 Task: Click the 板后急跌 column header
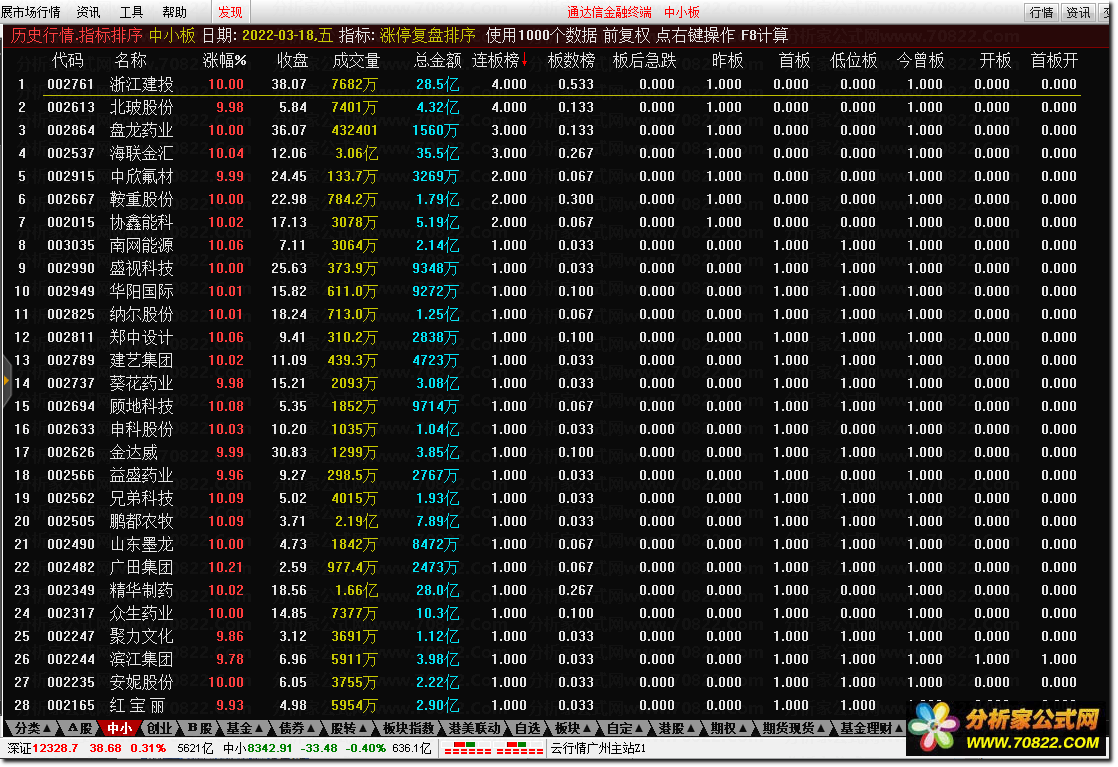pyautogui.click(x=645, y=61)
